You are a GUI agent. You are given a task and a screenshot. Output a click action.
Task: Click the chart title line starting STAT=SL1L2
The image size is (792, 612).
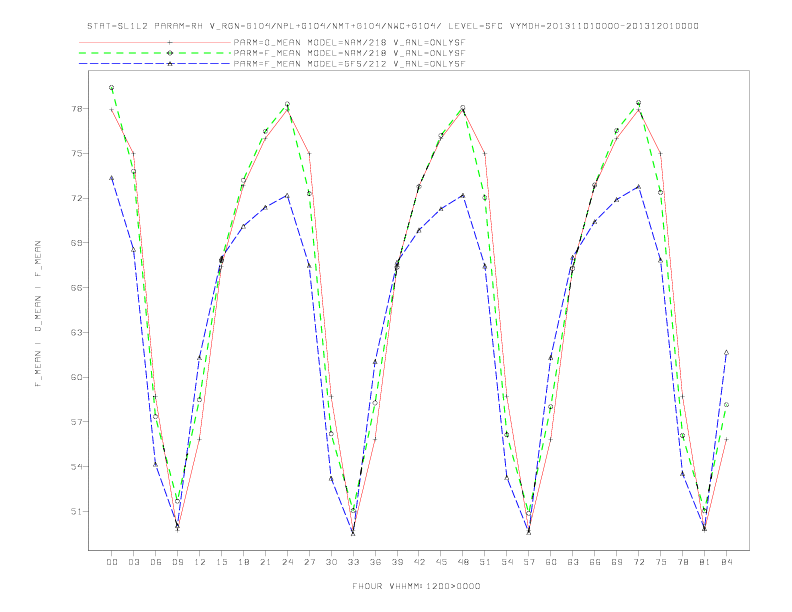[393, 26]
